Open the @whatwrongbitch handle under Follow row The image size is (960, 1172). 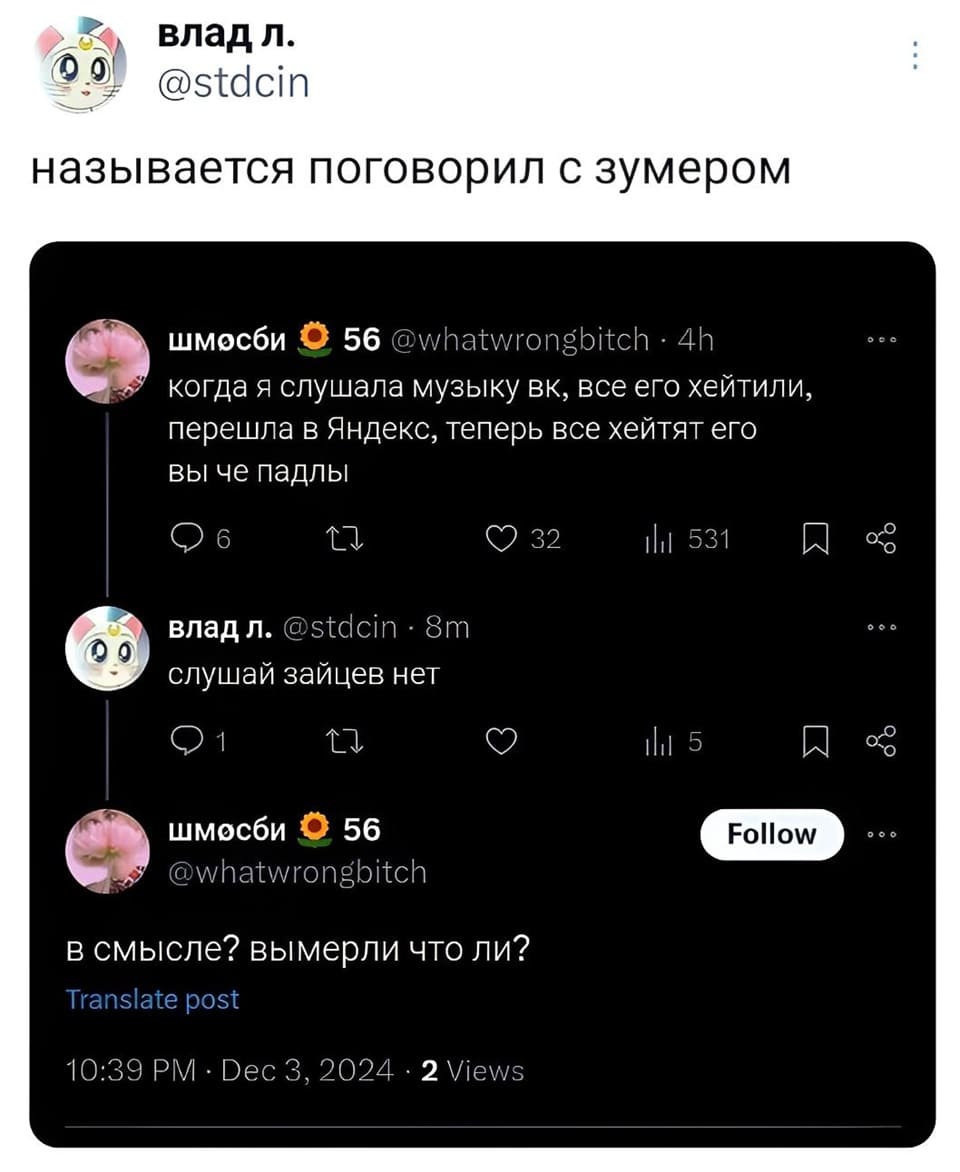click(x=296, y=872)
